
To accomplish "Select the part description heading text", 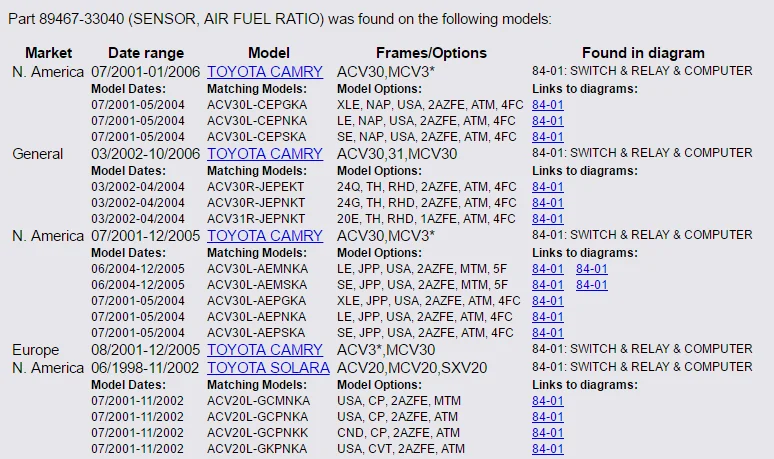I will (279, 19).
